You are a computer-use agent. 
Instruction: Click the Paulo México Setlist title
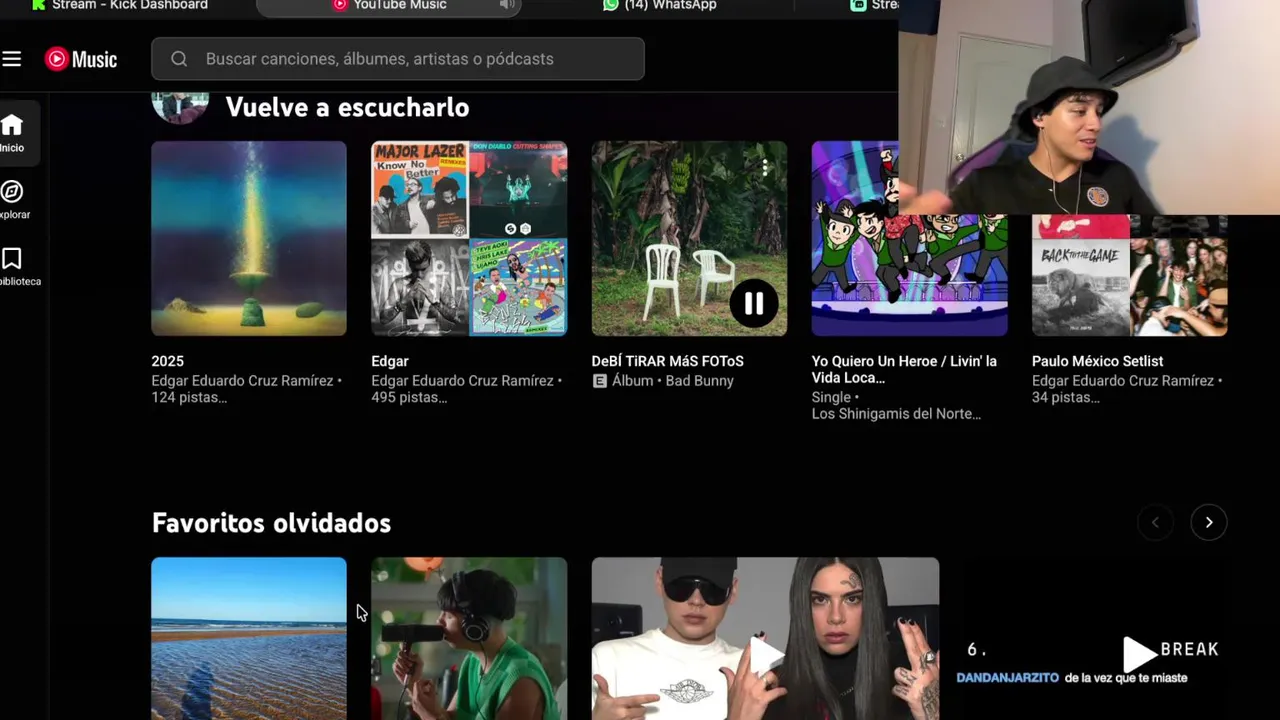click(1097, 361)
